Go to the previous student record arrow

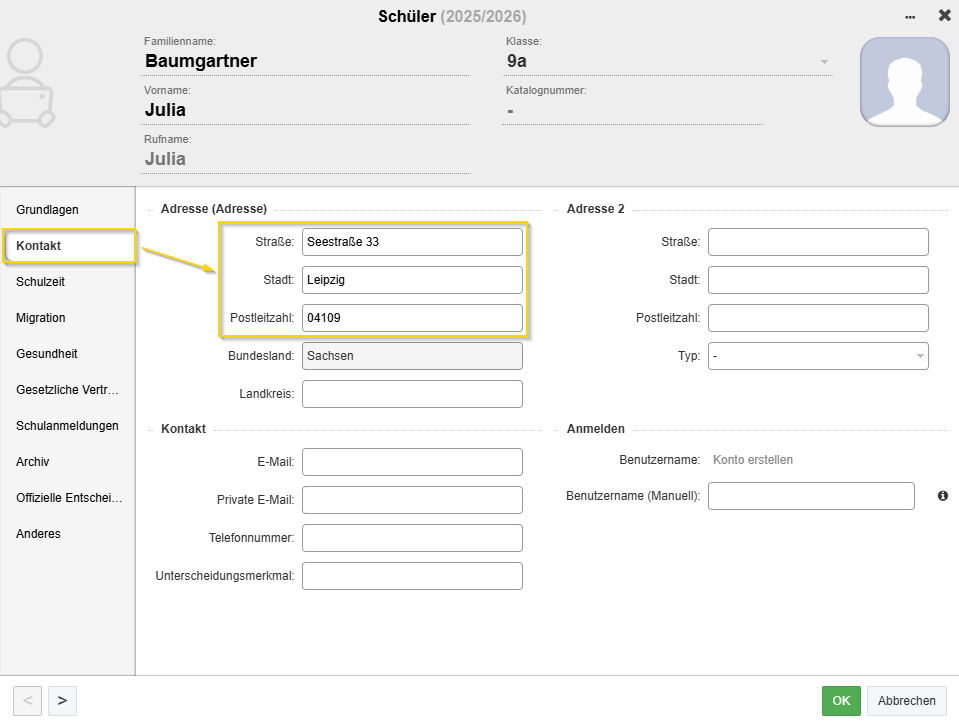point(27,701)
